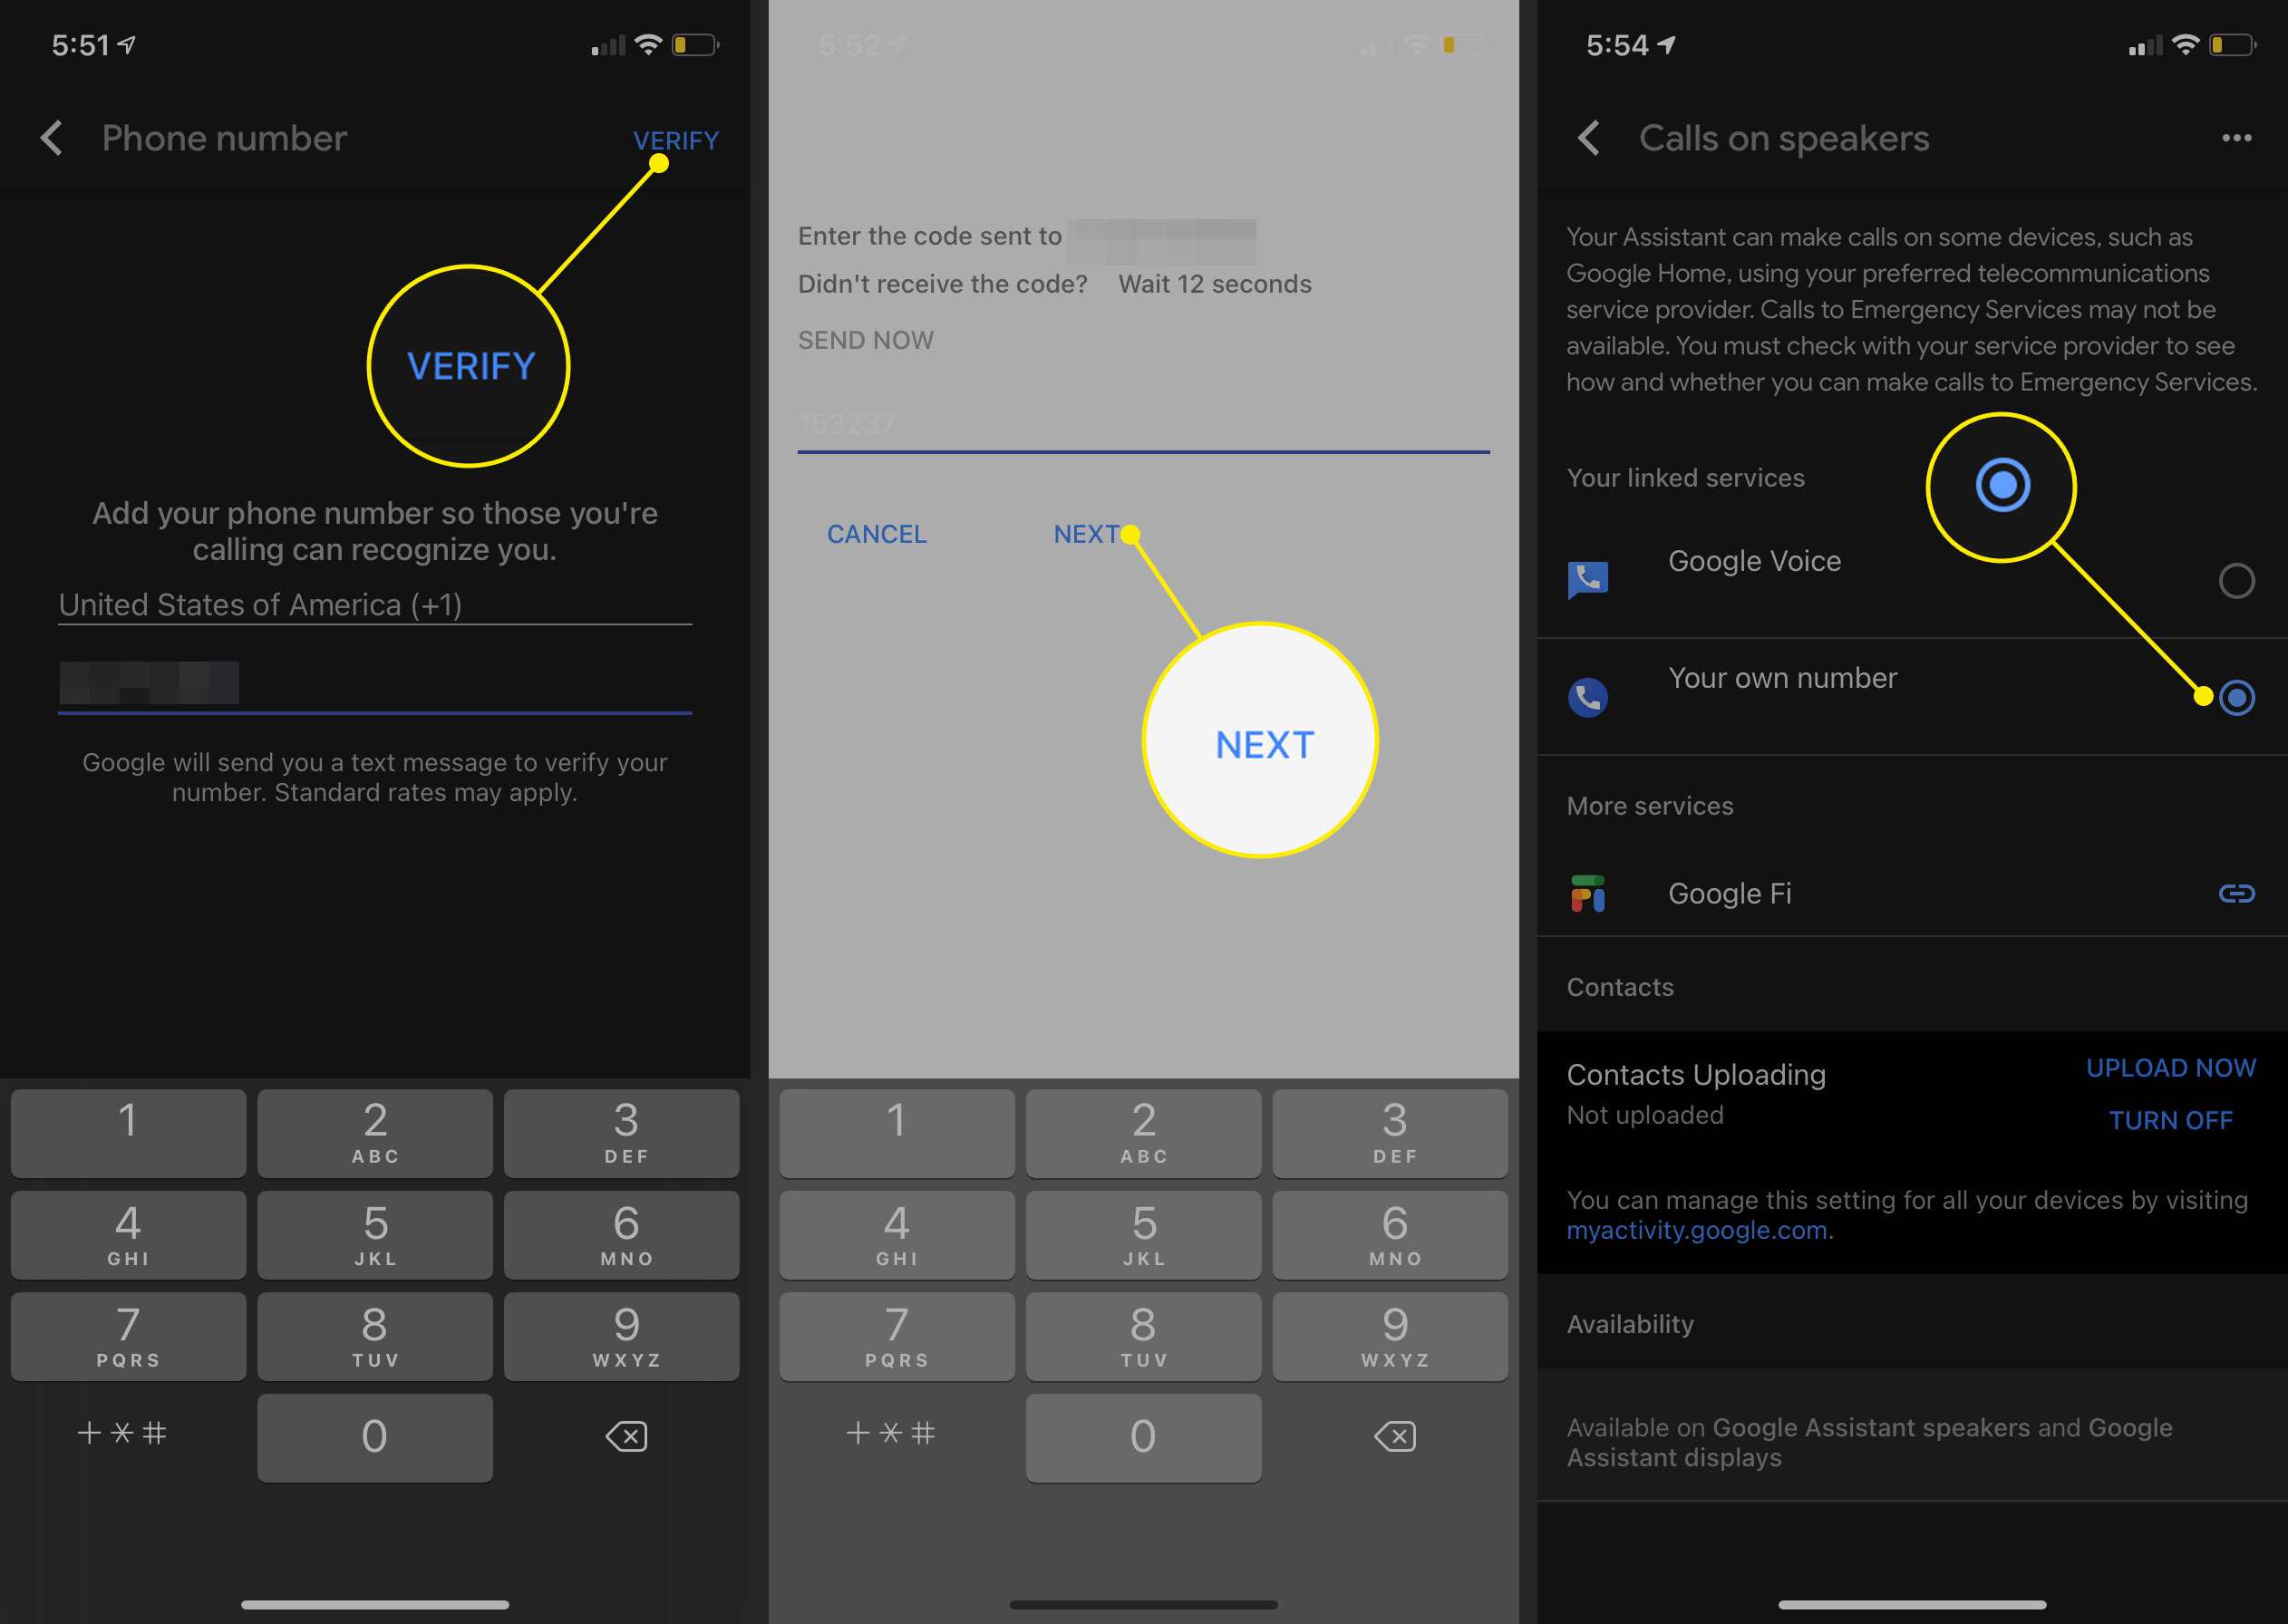
Task: Tap UPLOAD NOW for Contacts Uploading
Action: pyautogui.click(x=2165, y=1068)
